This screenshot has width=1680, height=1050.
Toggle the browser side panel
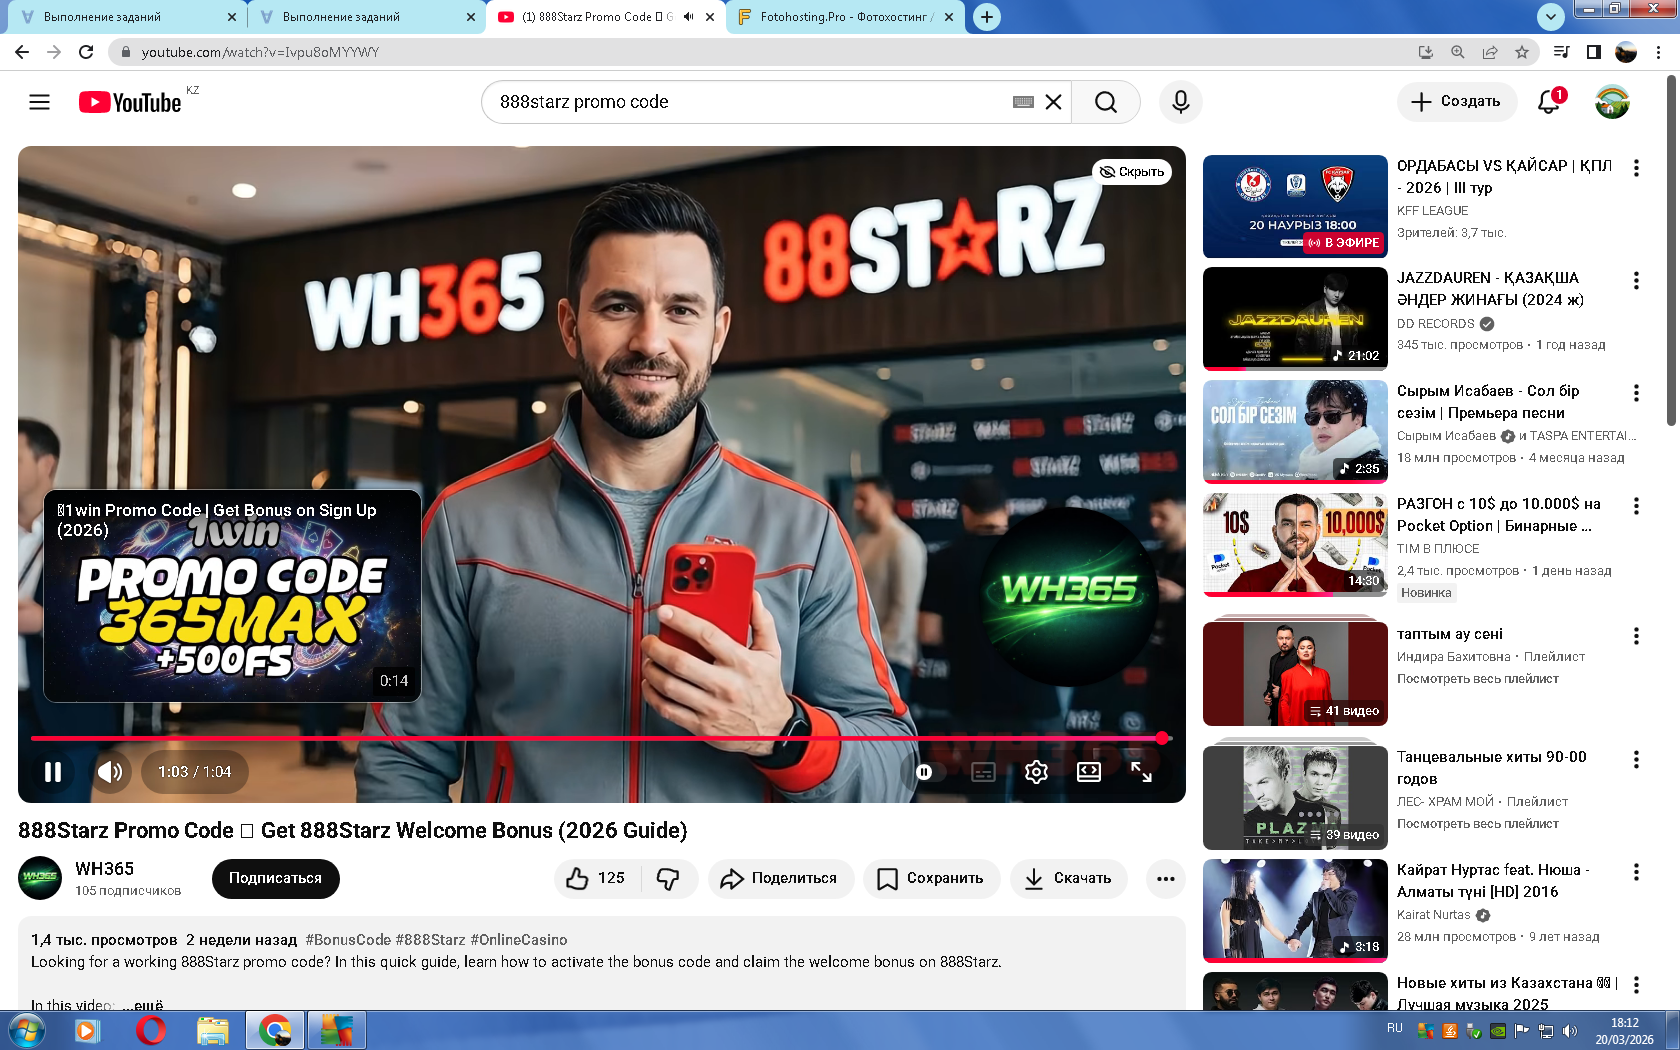(1594, 52)
